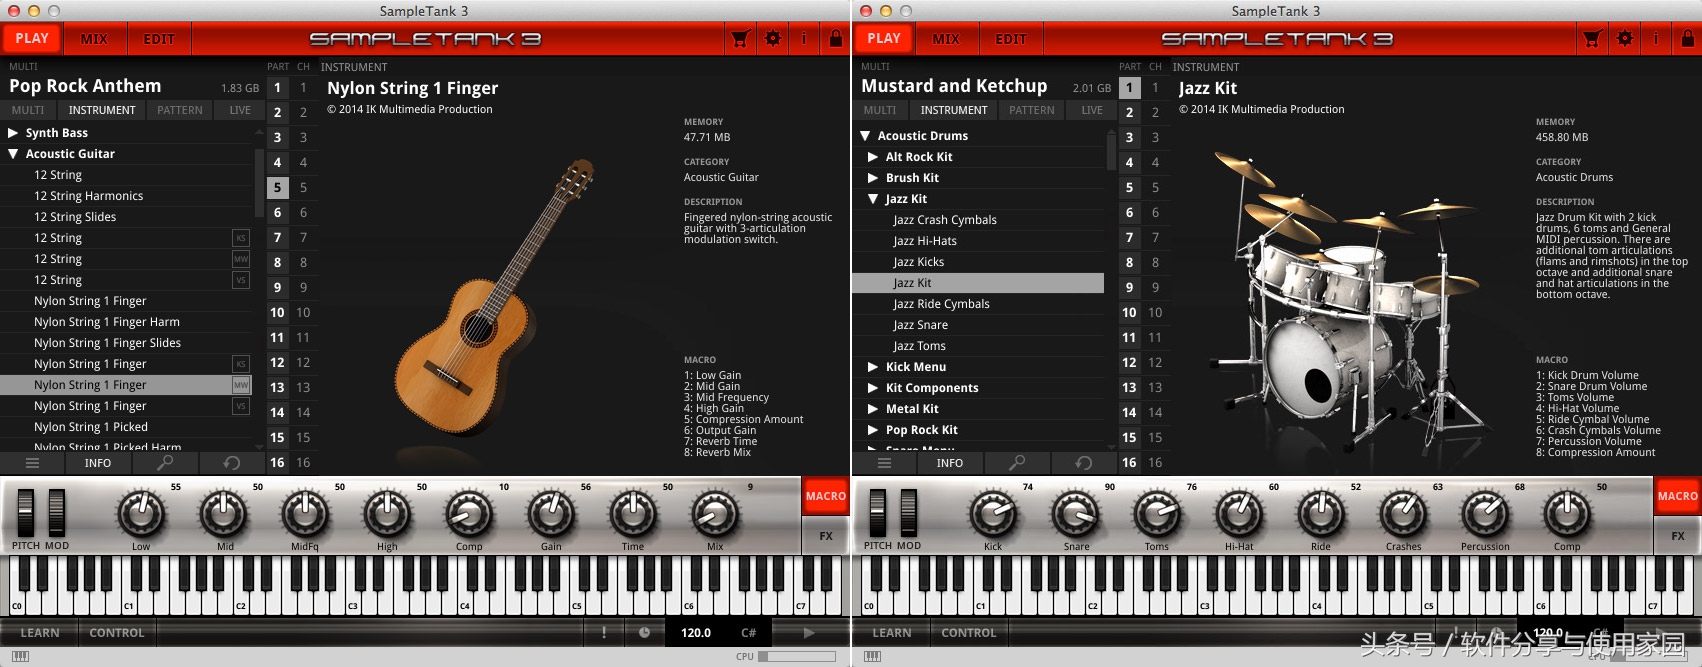Collapse the Acoustic Drums category
Image resolution: width=1702 pixels, height=667 pixels.
(x=865, y=136)
